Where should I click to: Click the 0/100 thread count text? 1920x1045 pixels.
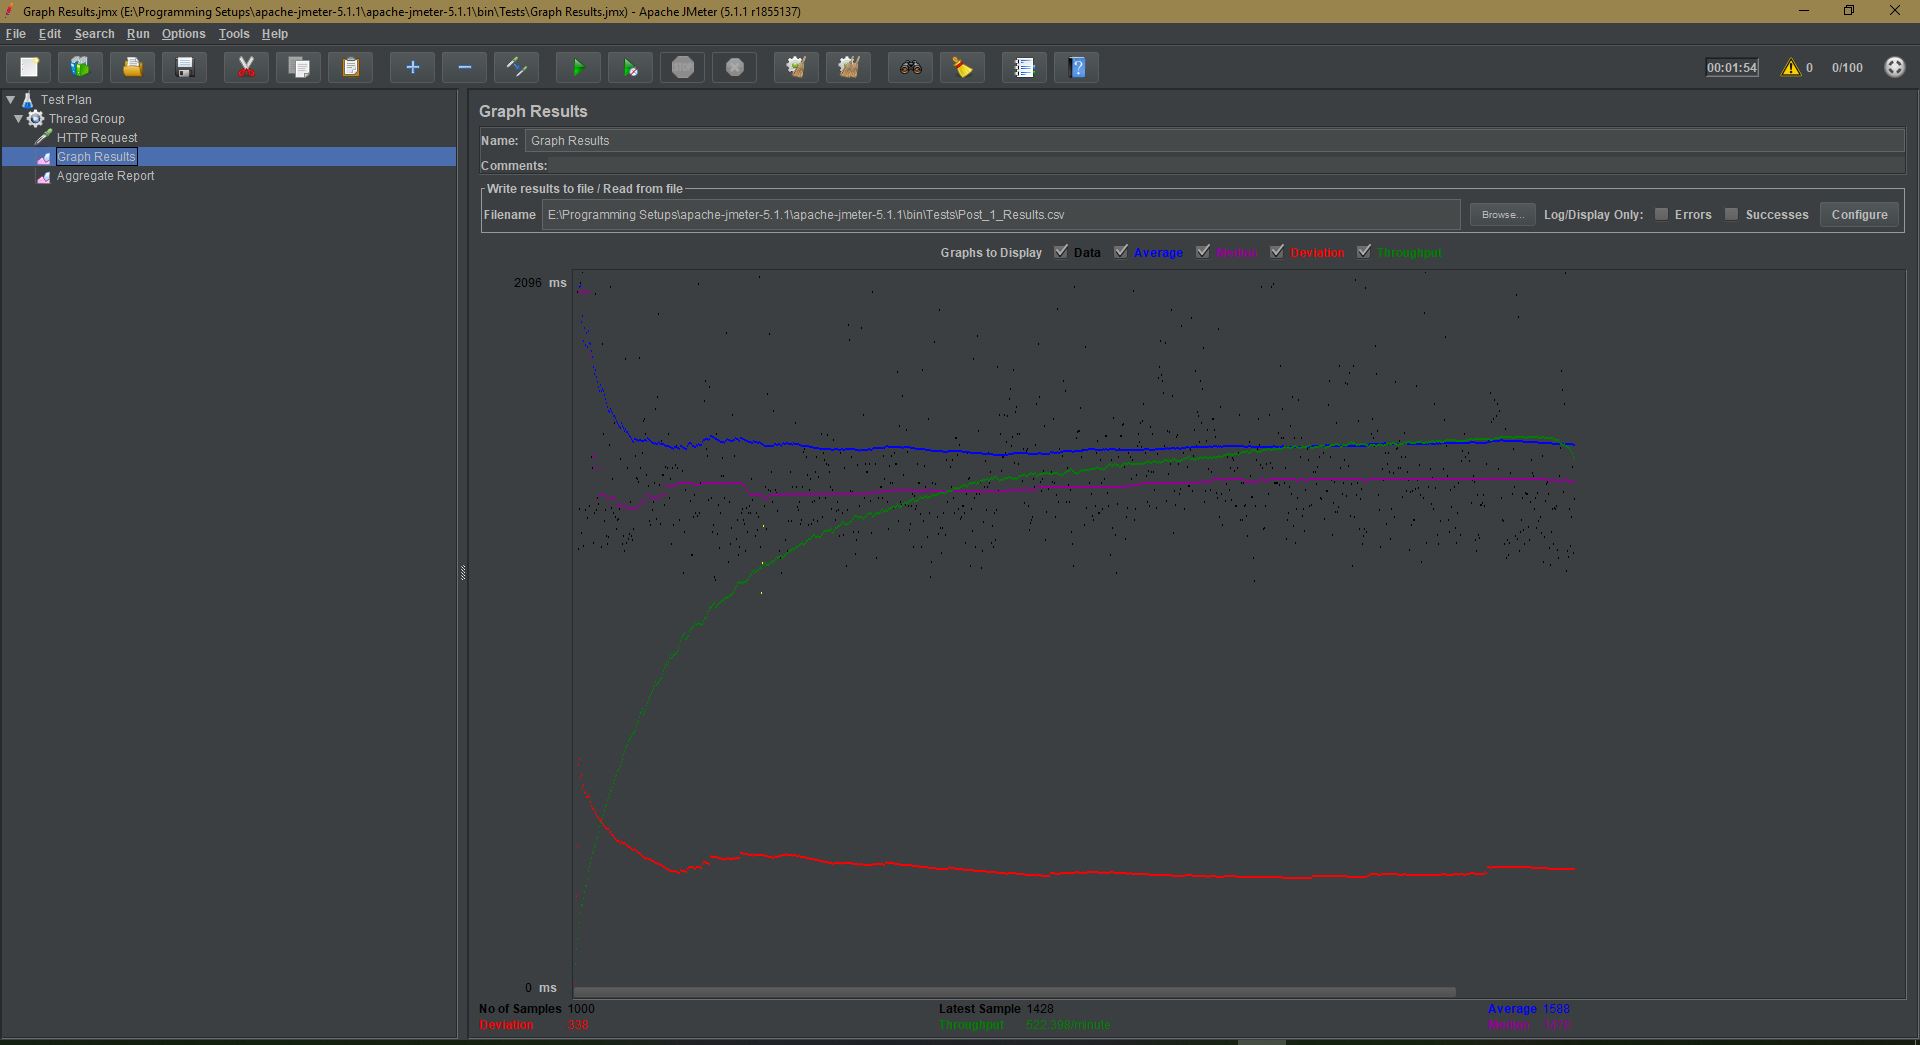tap(1847, 68)
